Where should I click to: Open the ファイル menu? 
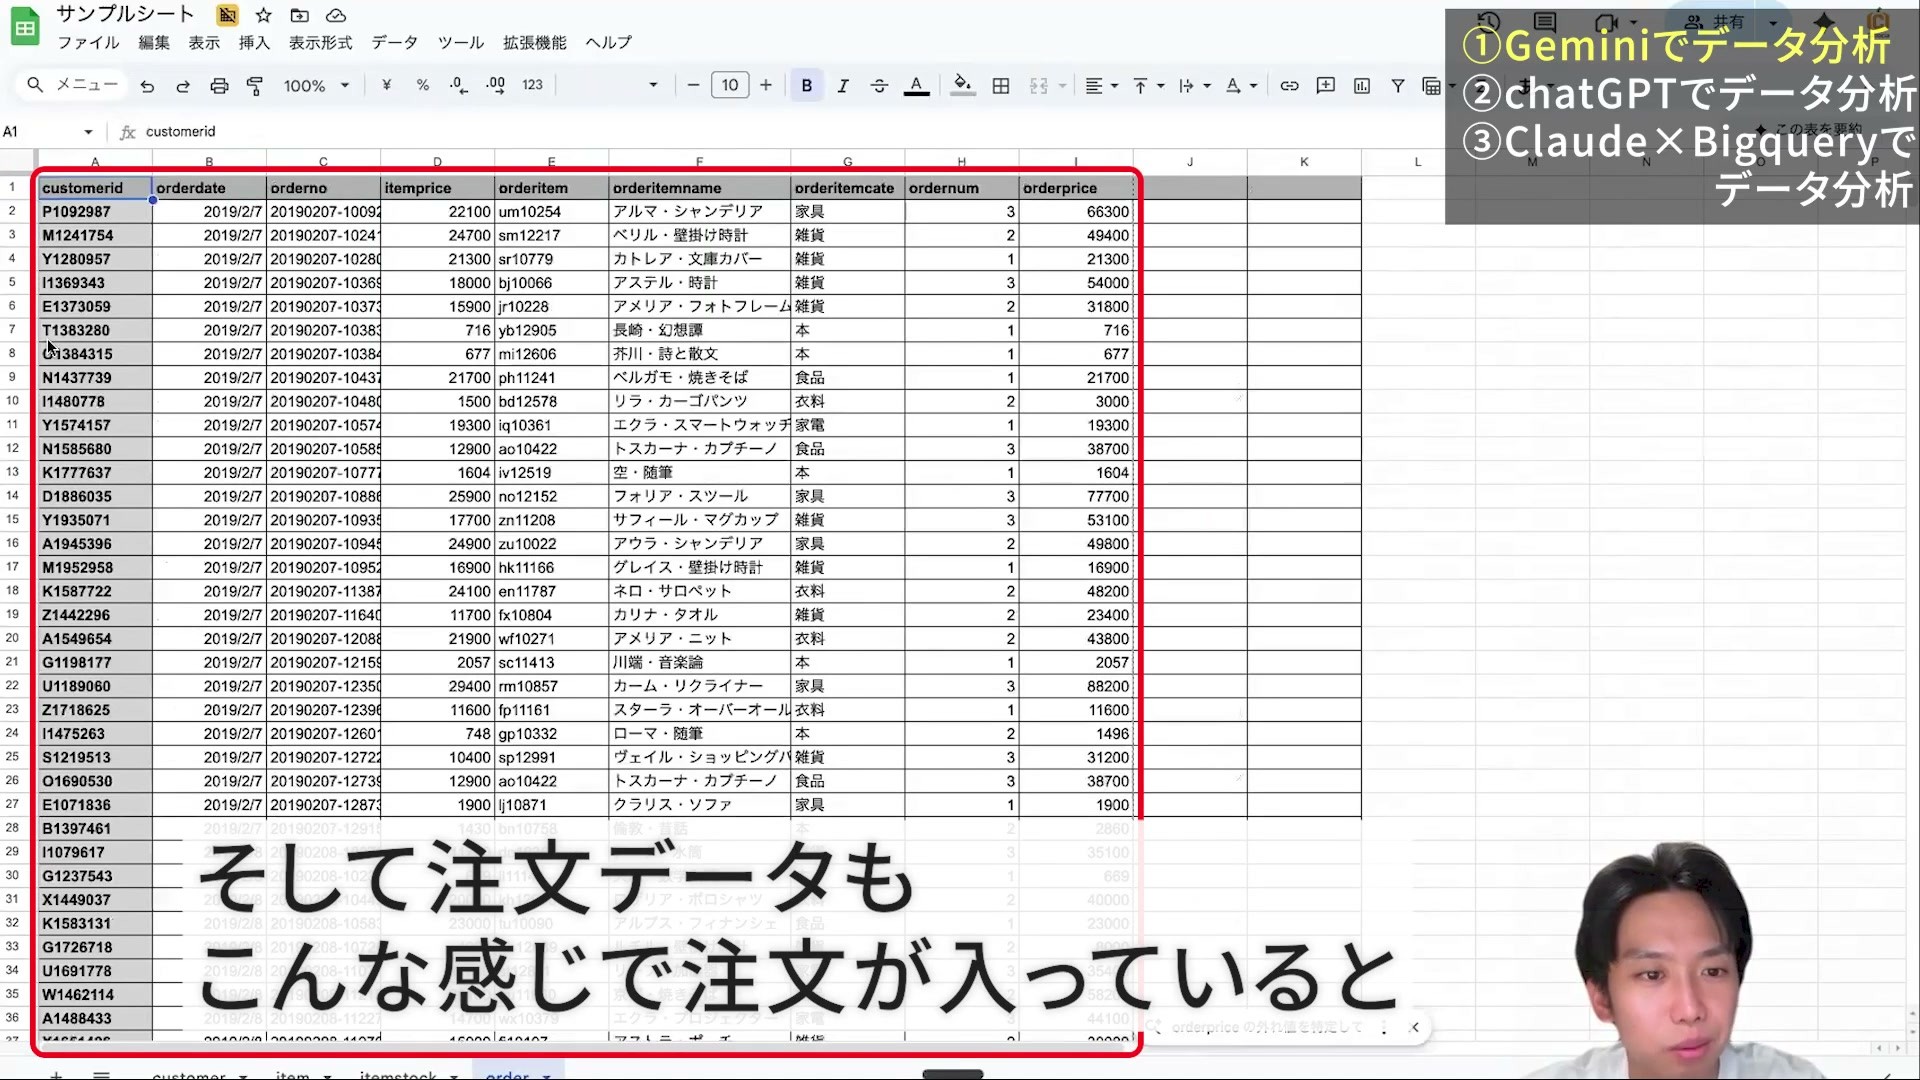click(x=88, y=43)
